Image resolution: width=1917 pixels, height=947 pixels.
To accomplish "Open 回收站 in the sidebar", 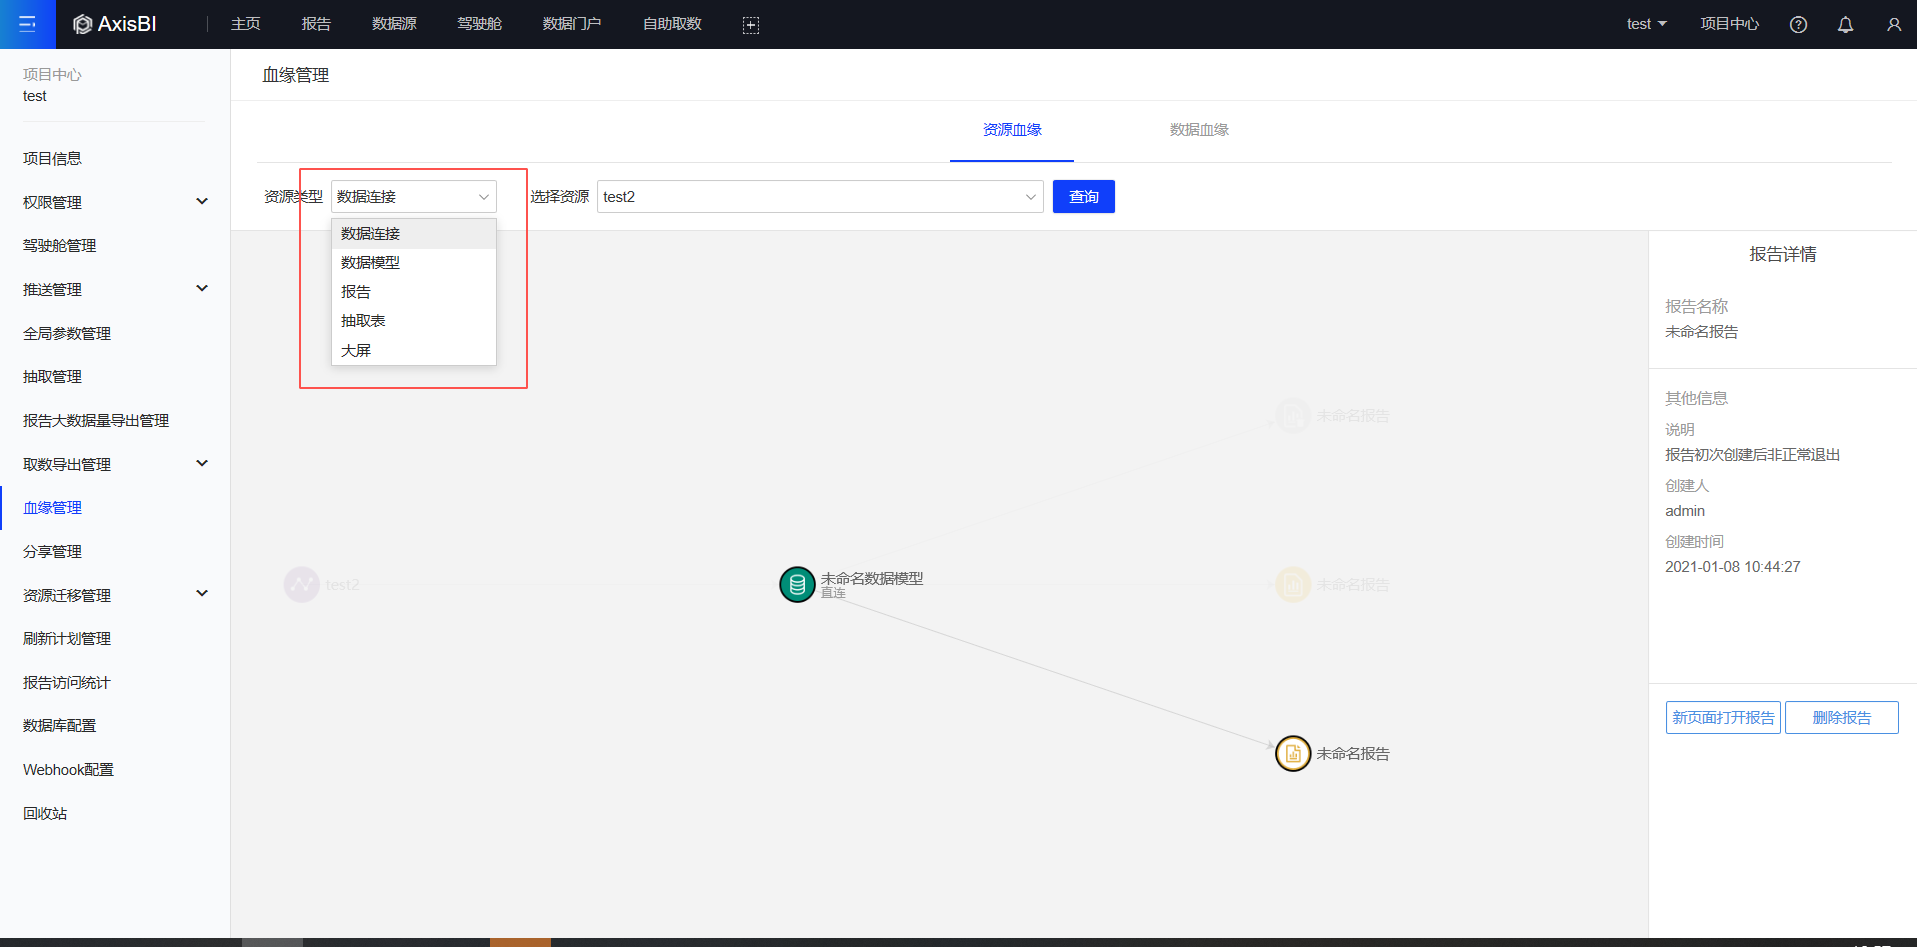I will click(45, 813).
